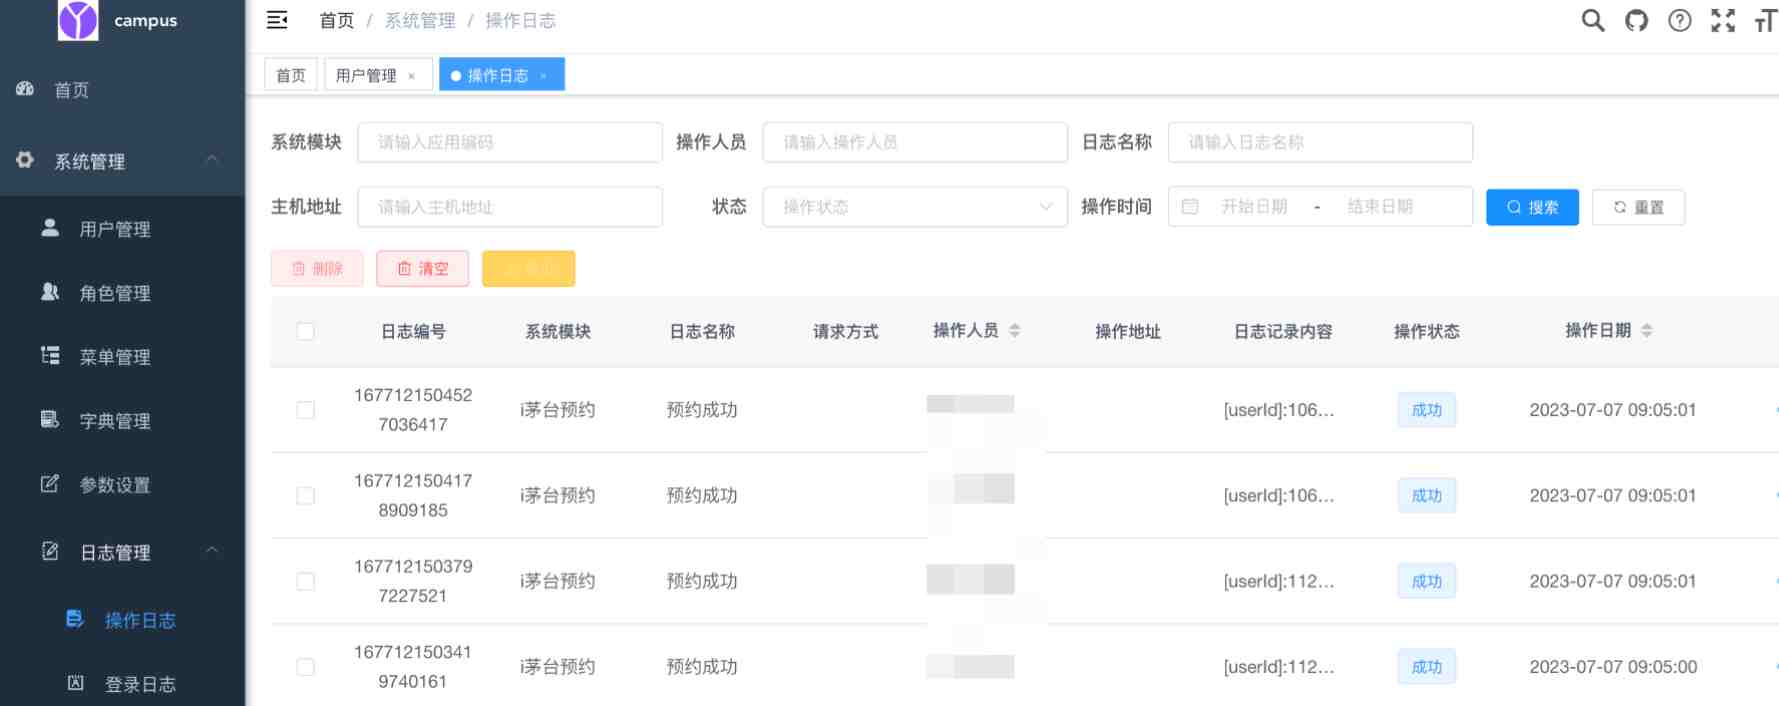Check the first log row checkbox
1779x706 pixels.
pos(306,410)
